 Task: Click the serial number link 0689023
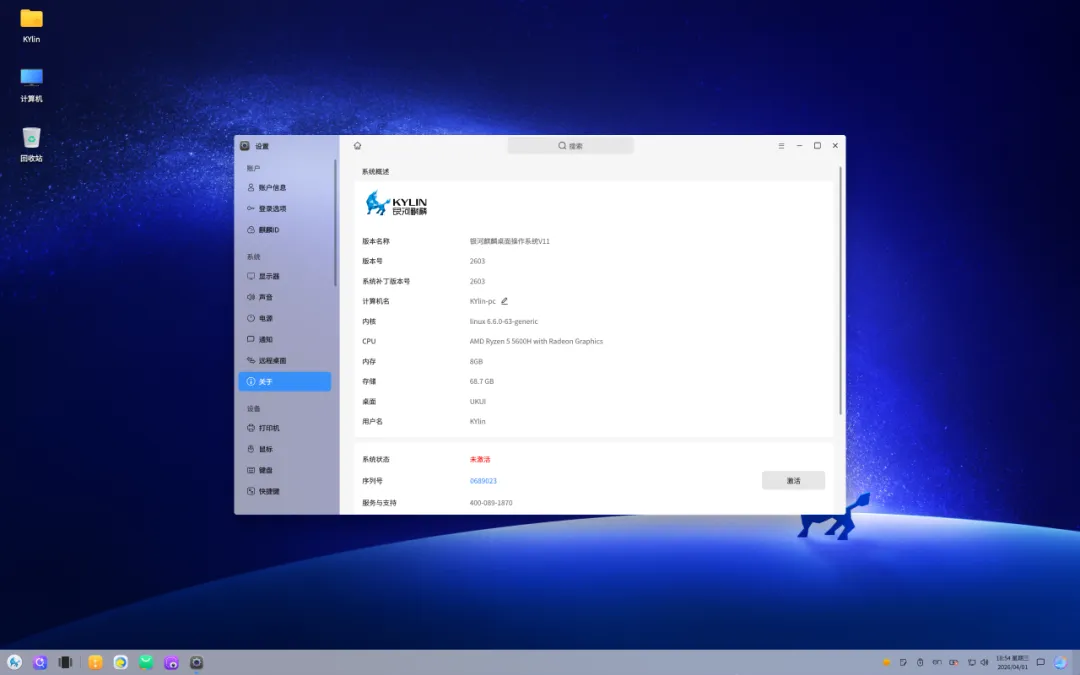[483, 481]
